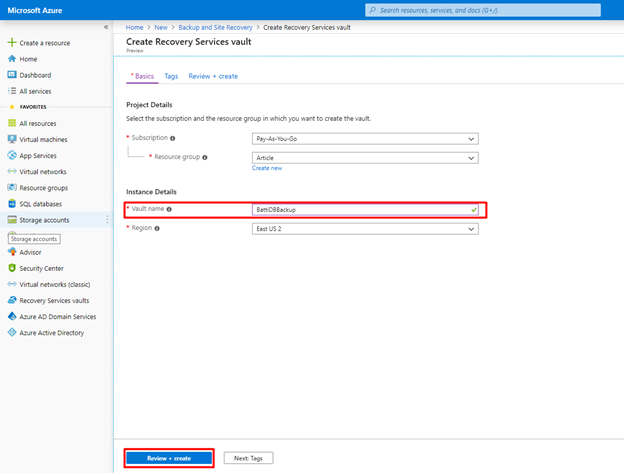Click the search magnifier icon in top bar
The height and width of the screenshot is (473, 624).
tap(372, 10)
